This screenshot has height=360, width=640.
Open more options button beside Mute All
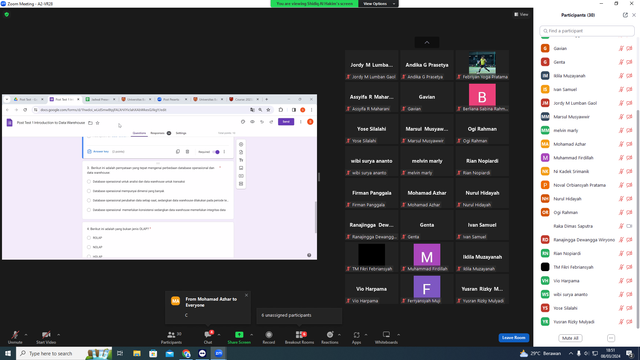click(x=611, y=338)
